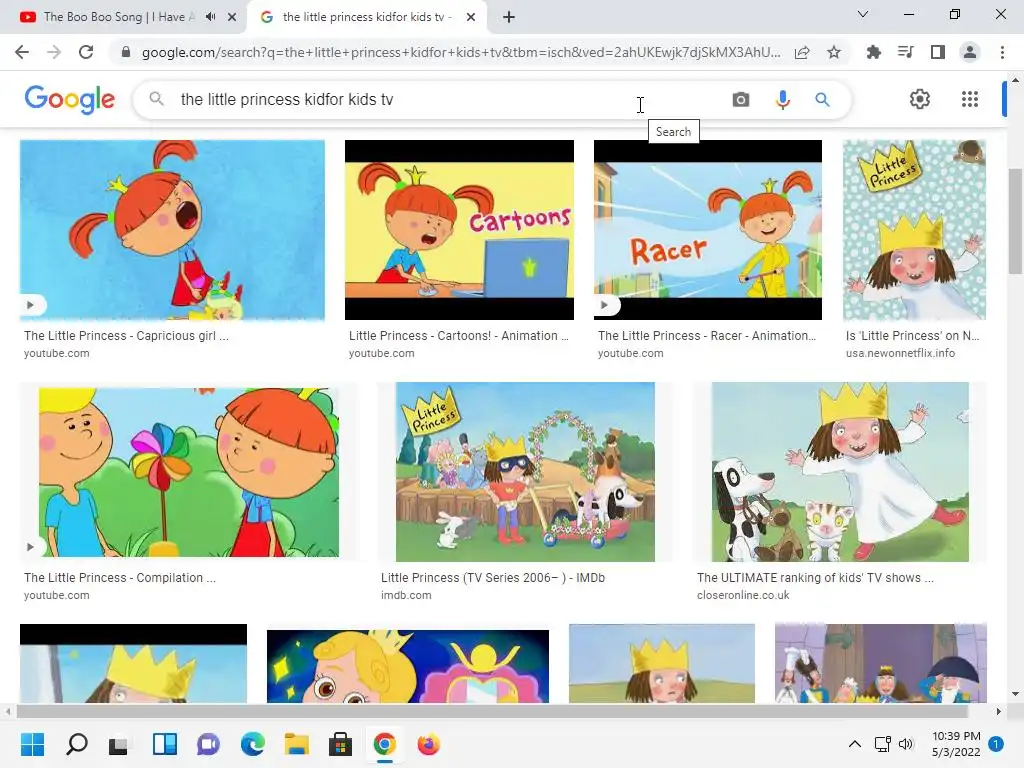The height and width of the screenshot is (768, 1024).
Task: Run the search with the blue magnifier button
Action: [x=822, y=99]
